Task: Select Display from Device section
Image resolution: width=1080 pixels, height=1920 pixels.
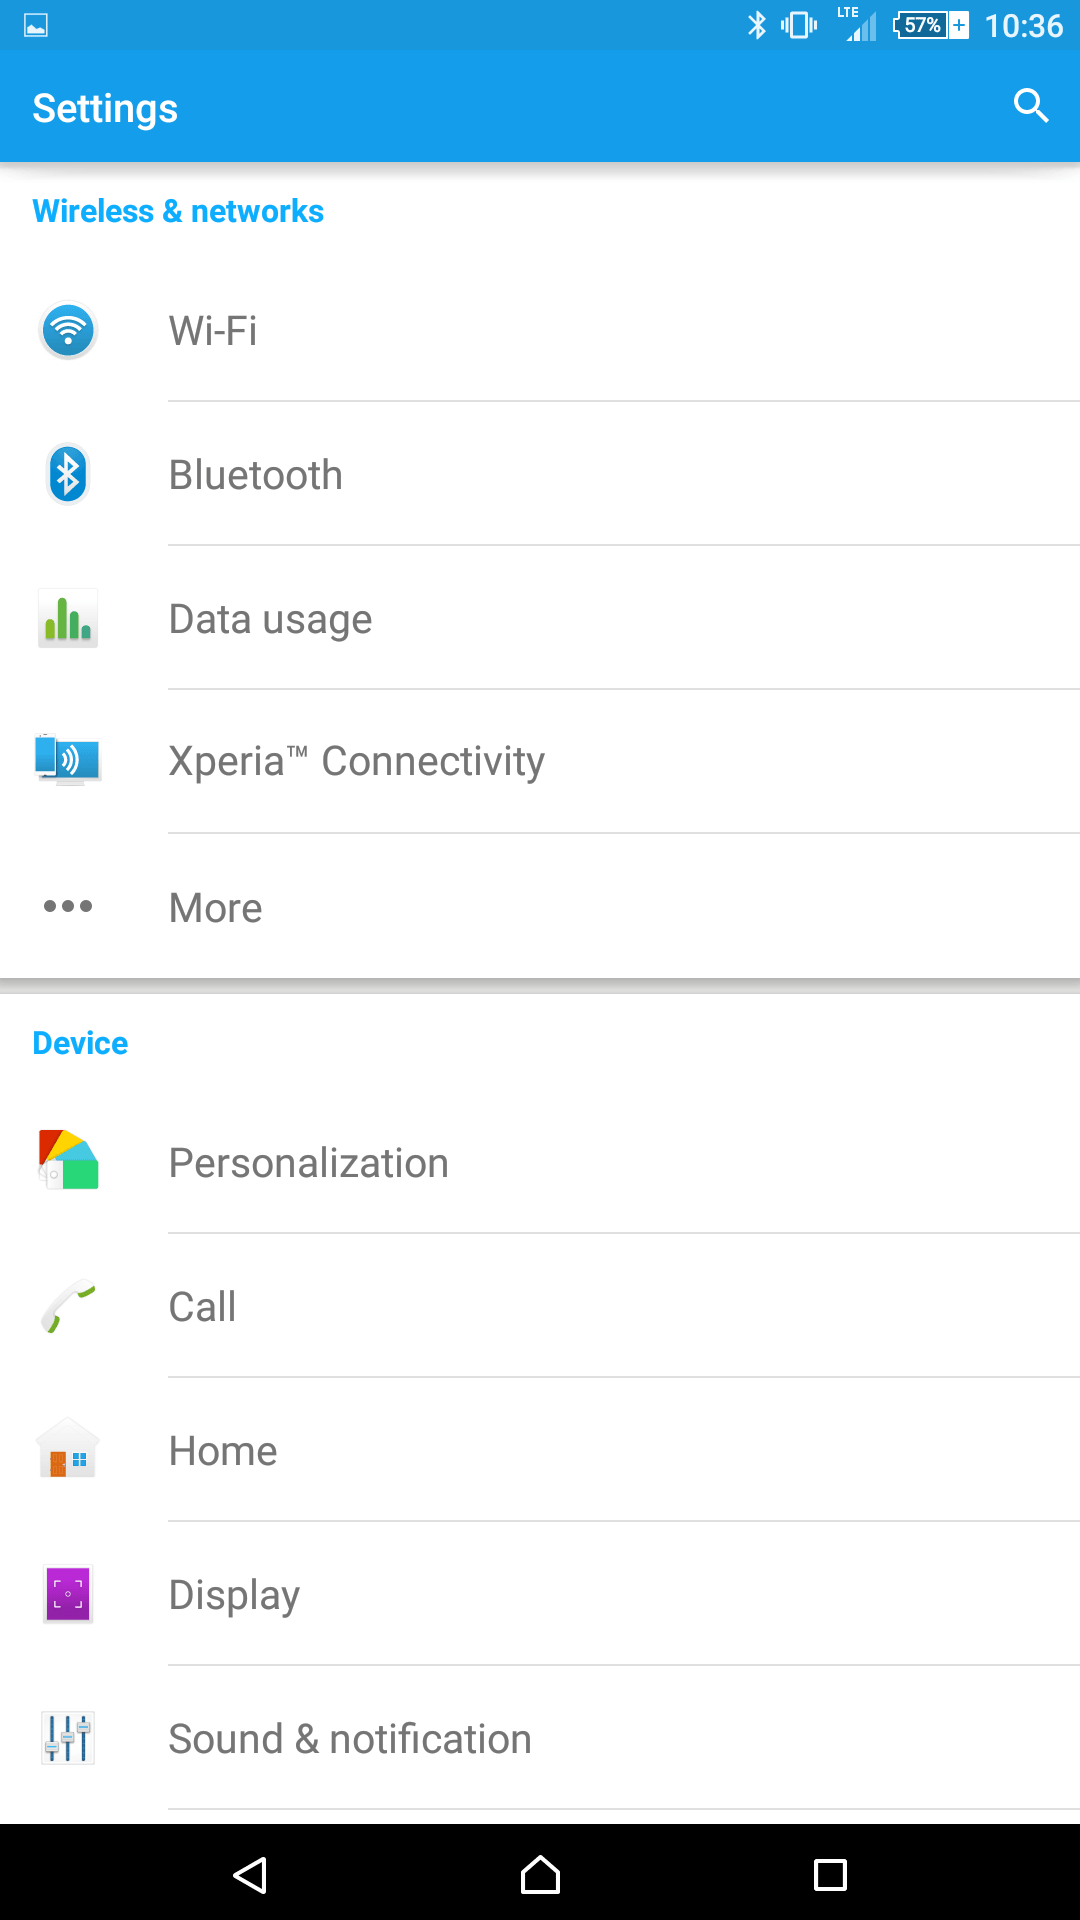Action: point(540,1594)
